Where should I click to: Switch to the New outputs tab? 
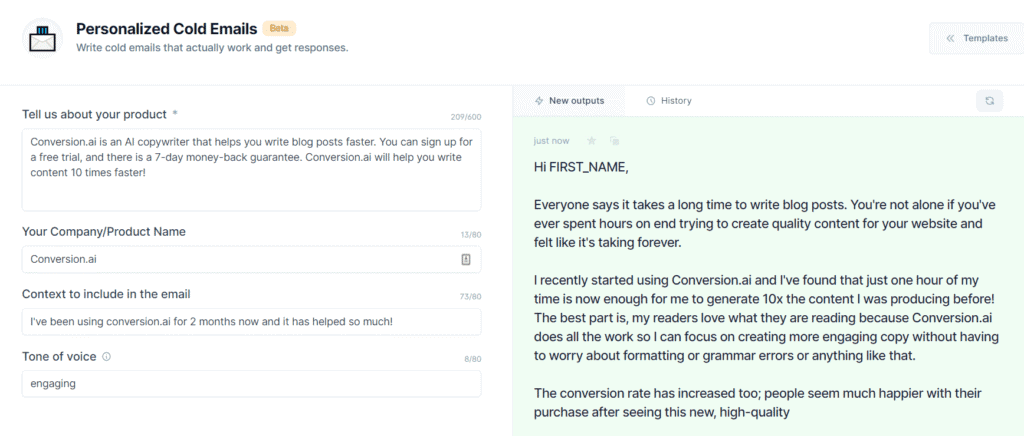(569, 101)
